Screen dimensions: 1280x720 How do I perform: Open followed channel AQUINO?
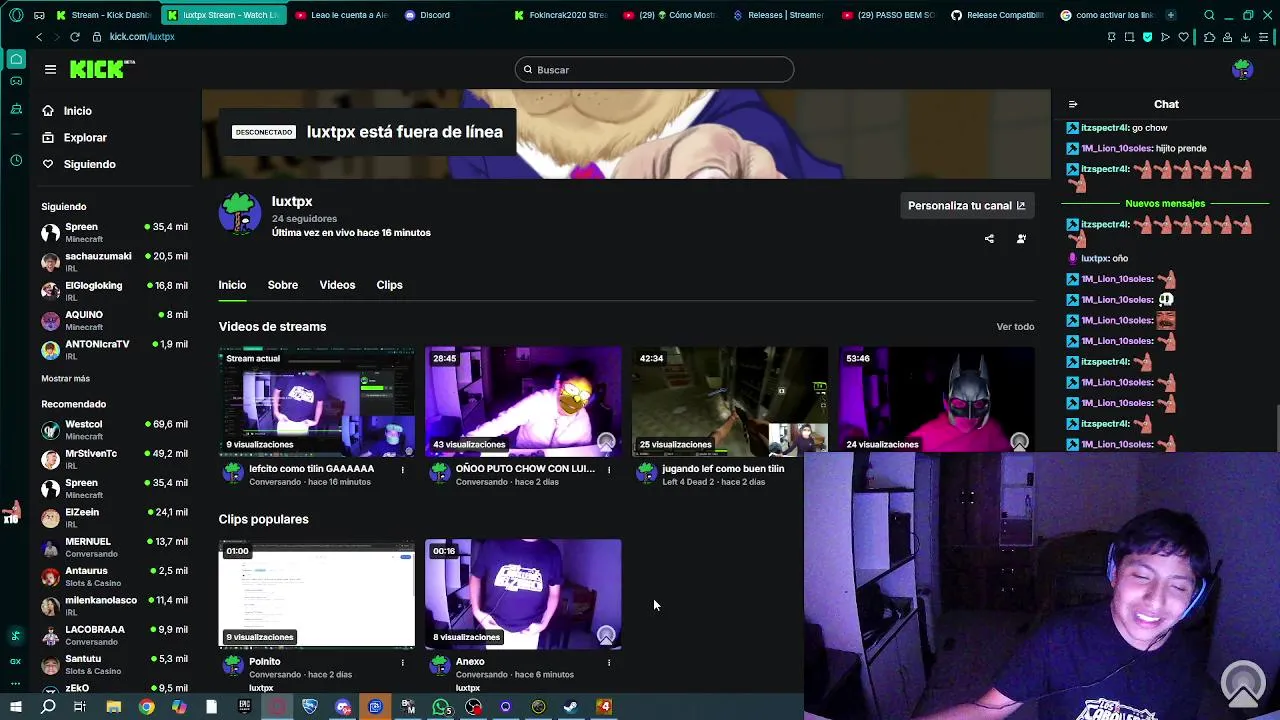pos(114,320)
